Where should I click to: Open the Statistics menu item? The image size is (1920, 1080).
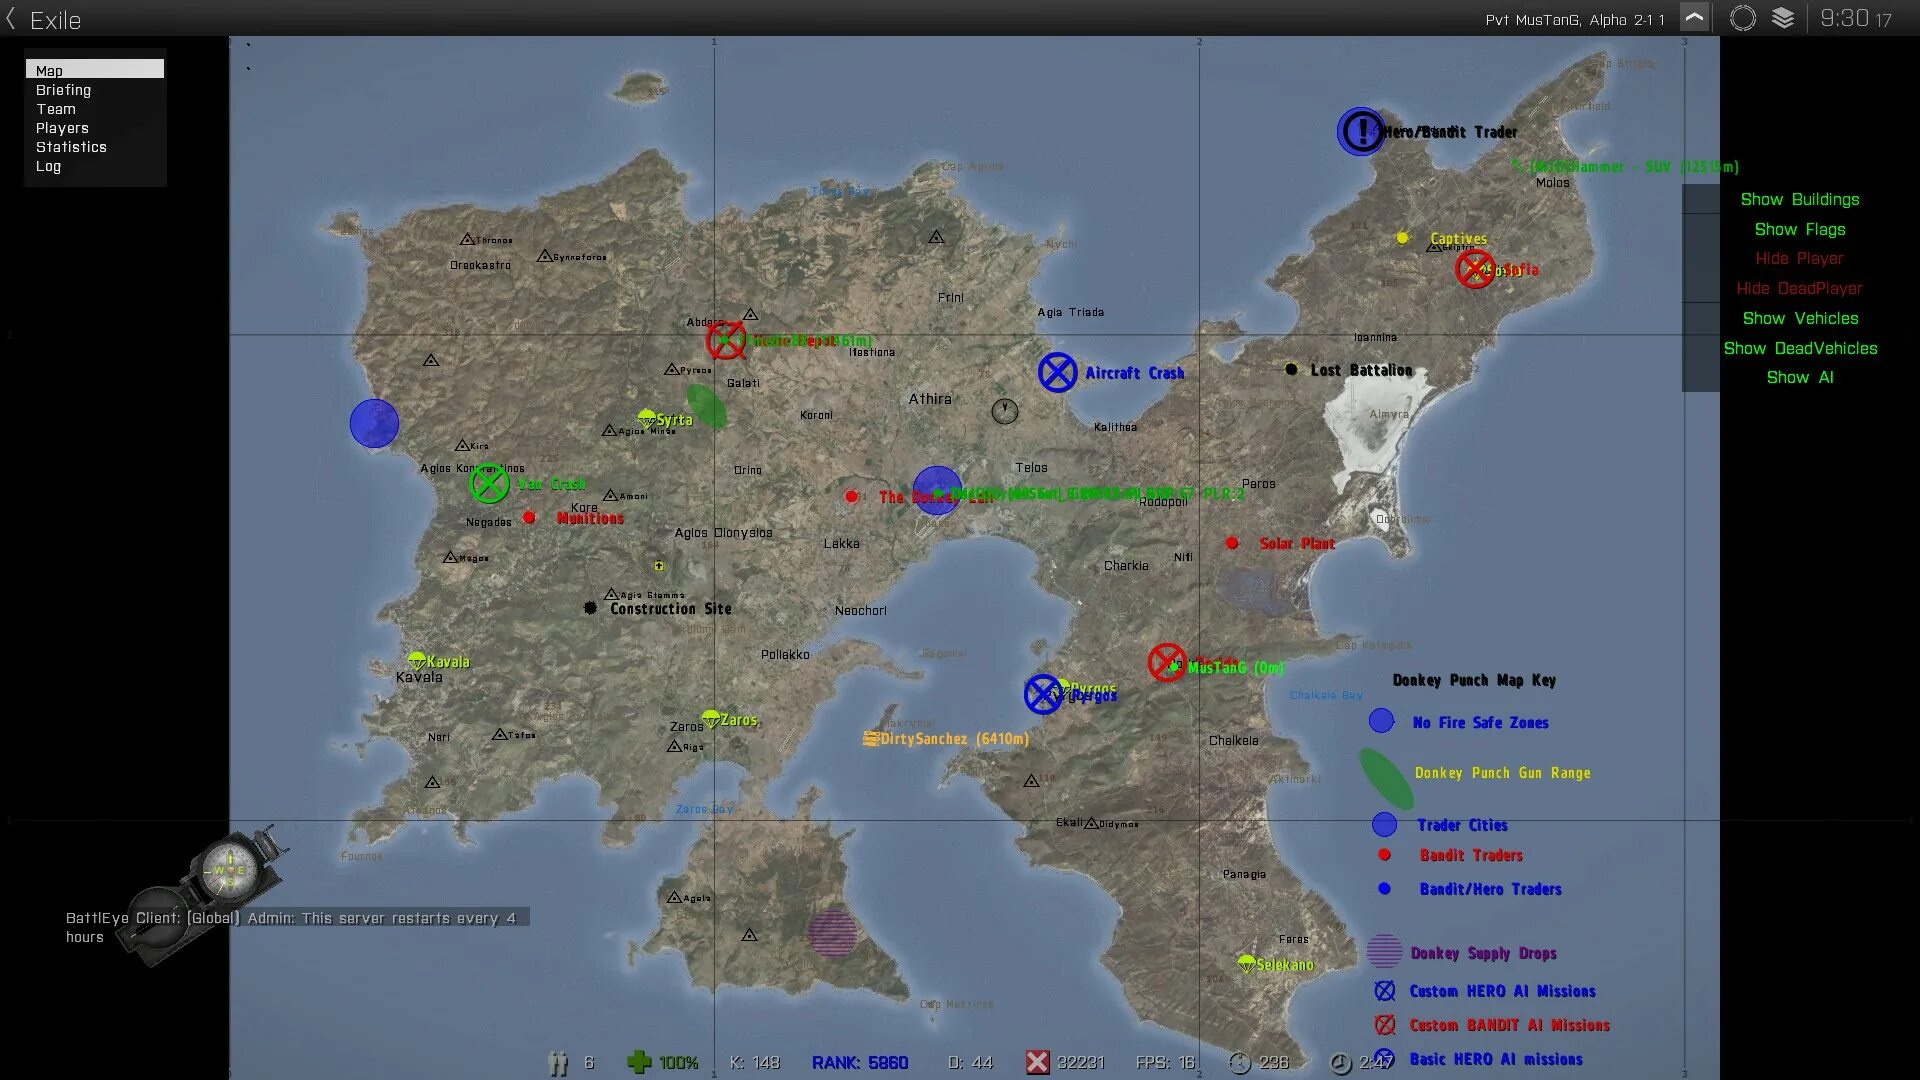71,147
